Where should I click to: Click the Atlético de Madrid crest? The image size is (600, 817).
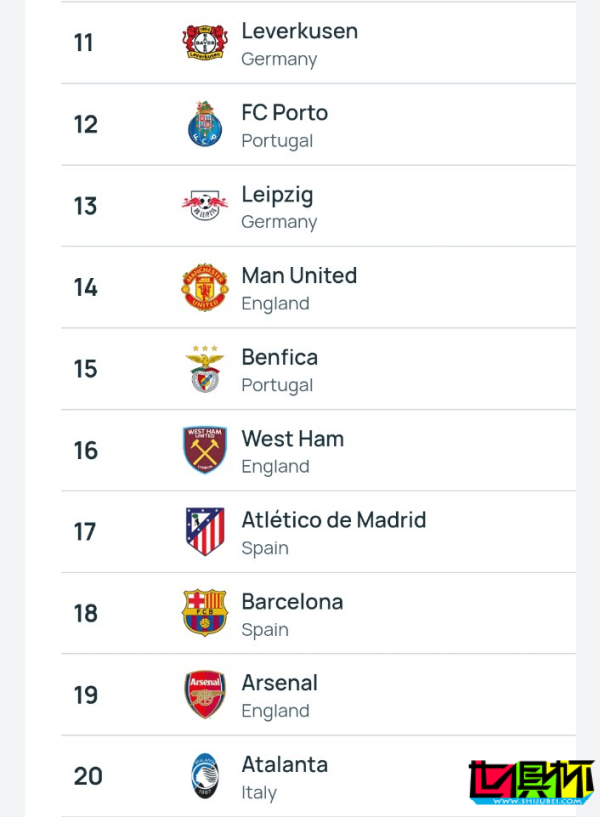(205, 532)
